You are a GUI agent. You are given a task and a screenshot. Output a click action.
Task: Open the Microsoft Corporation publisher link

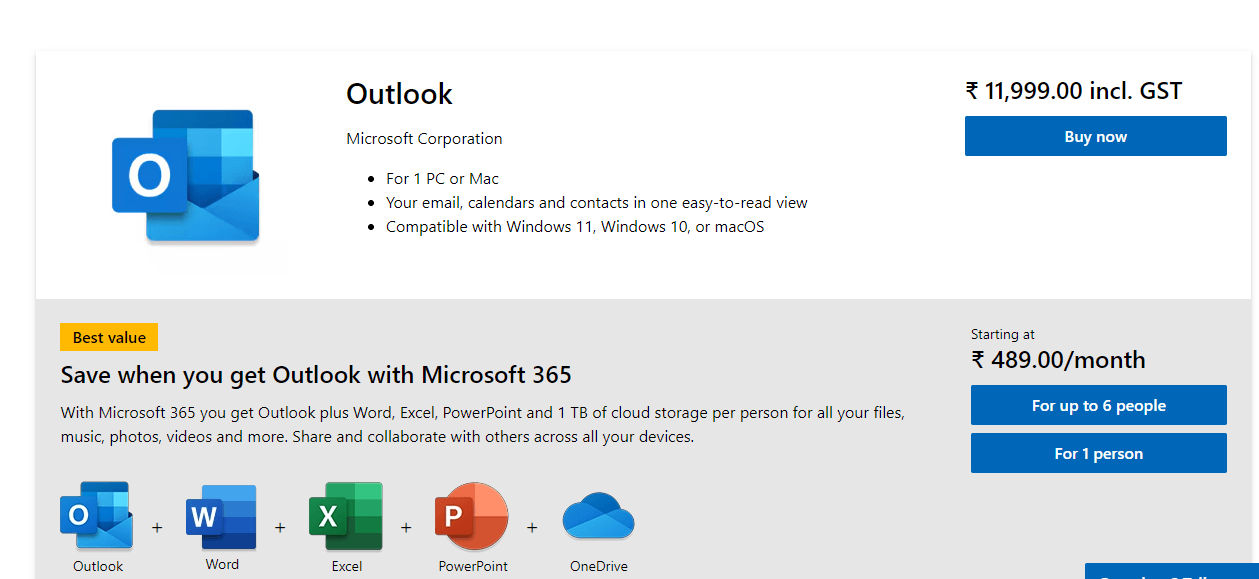(423, 138)
